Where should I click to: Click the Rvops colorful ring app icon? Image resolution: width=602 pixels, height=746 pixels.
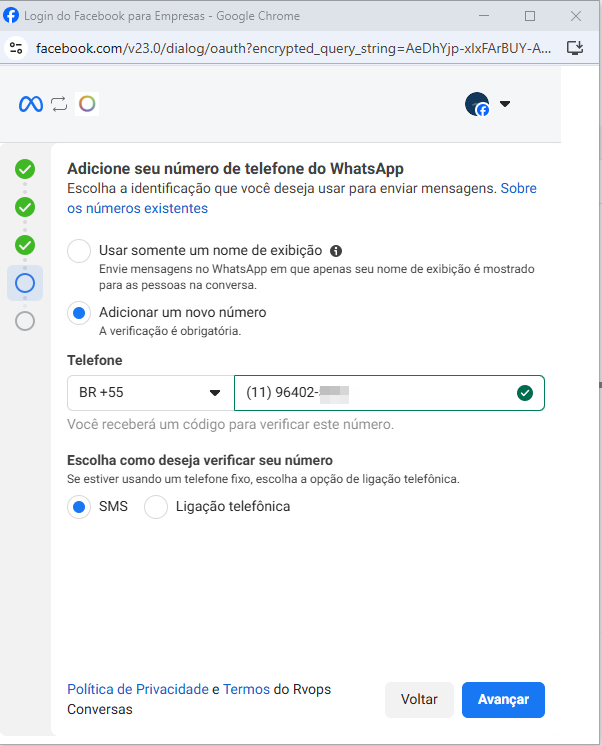[87, 104]
